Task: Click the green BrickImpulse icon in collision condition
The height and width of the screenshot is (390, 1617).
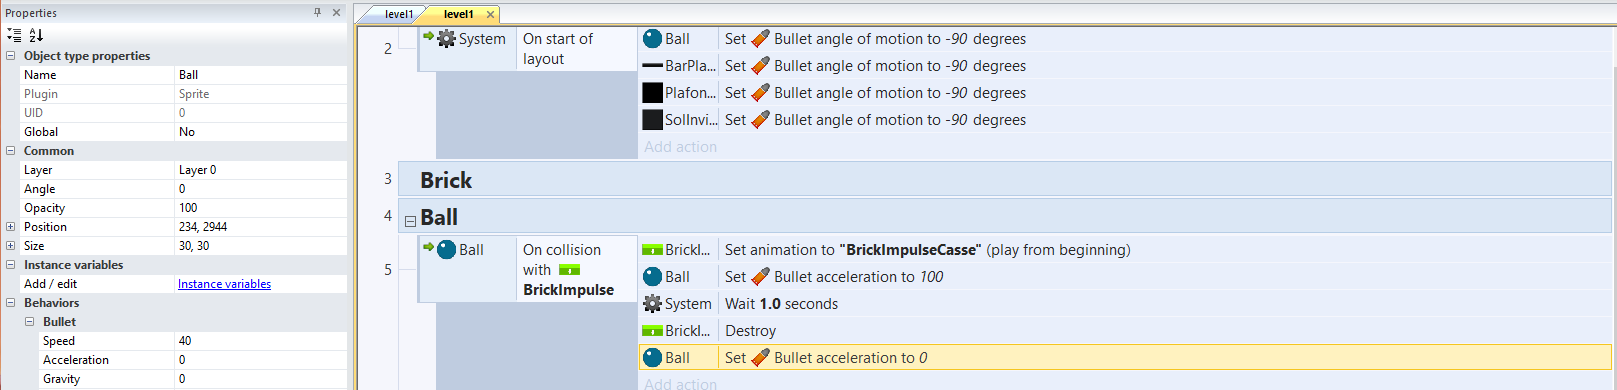Action: (569, 270)
